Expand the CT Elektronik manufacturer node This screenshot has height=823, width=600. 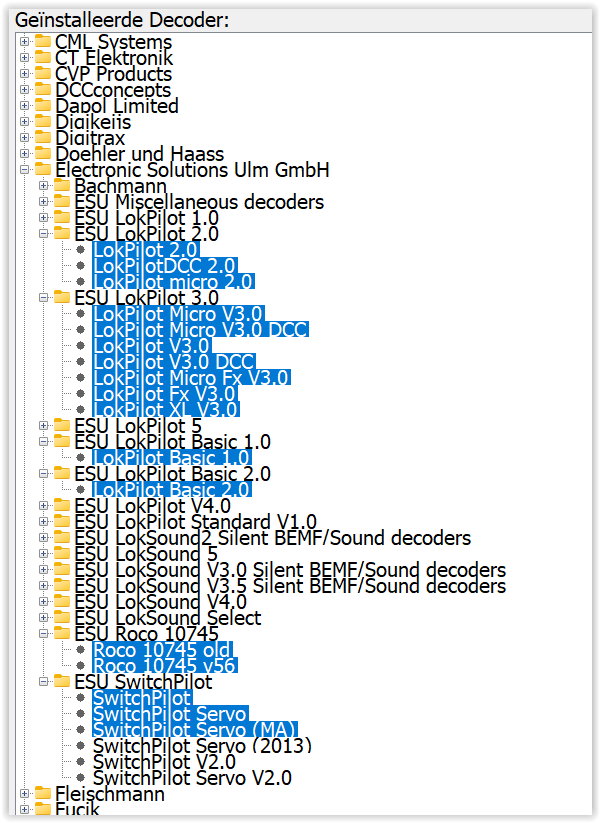coord(24,57)
